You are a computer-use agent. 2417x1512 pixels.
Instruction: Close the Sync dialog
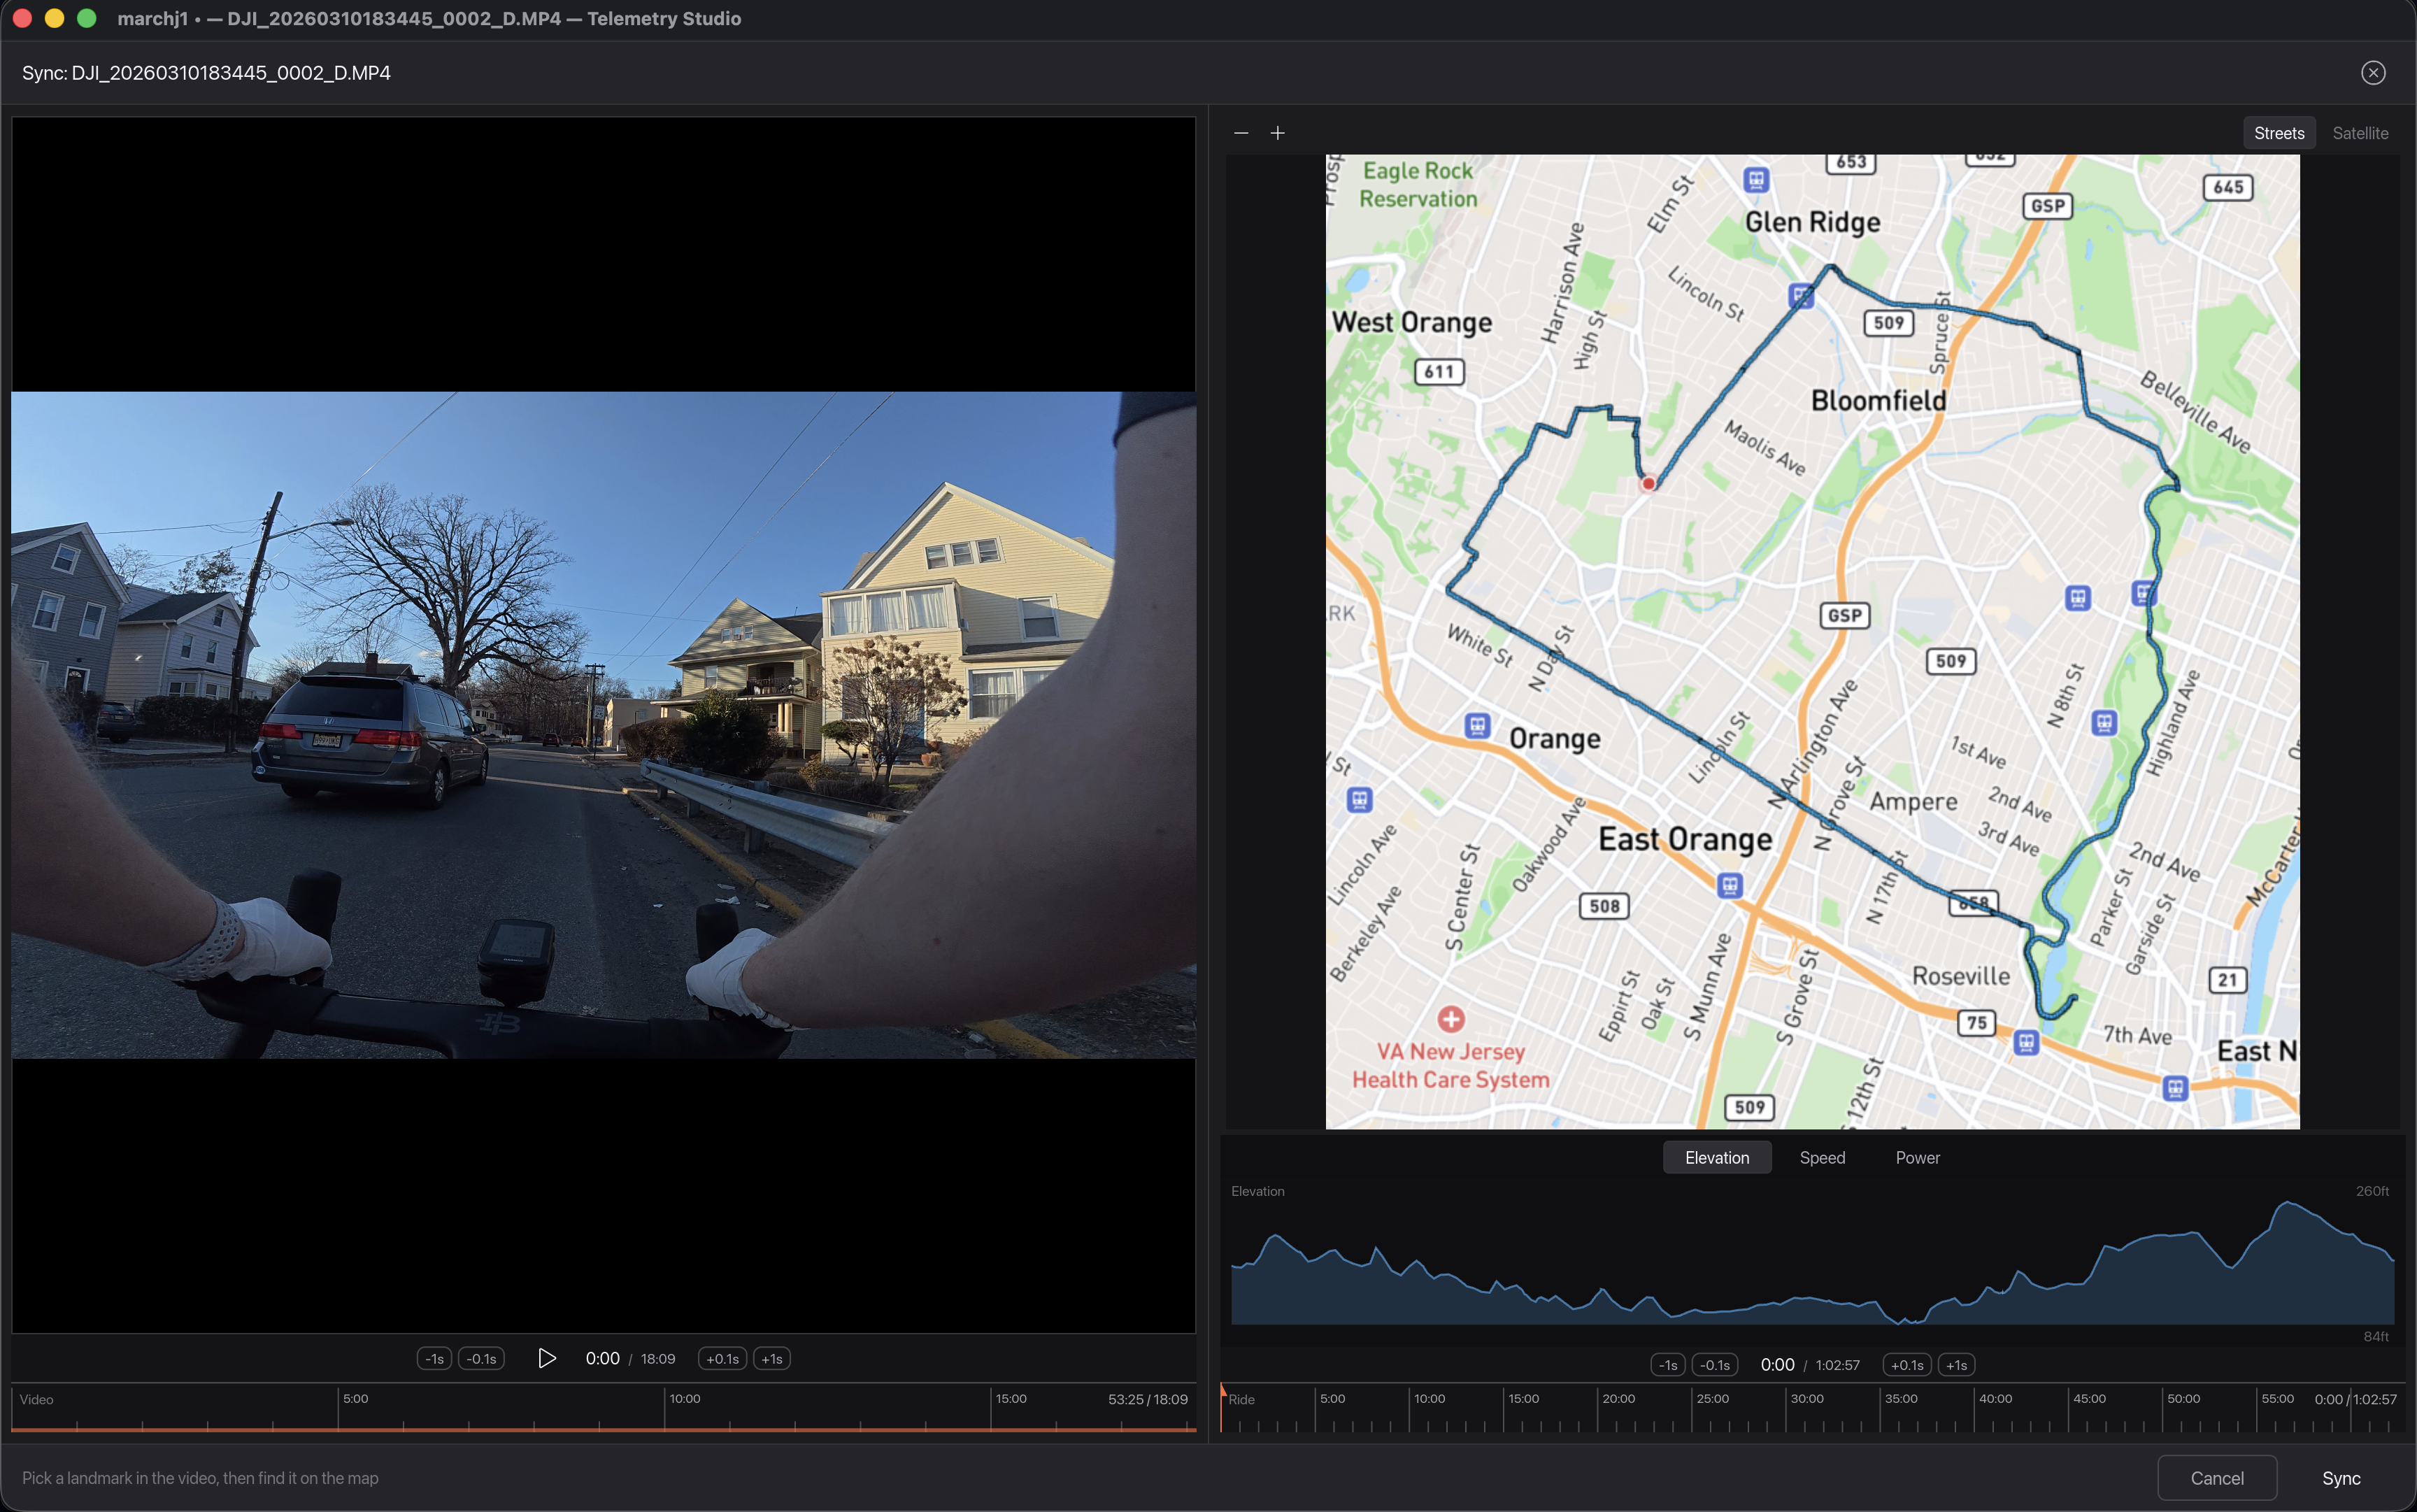tap(2374, 72)
